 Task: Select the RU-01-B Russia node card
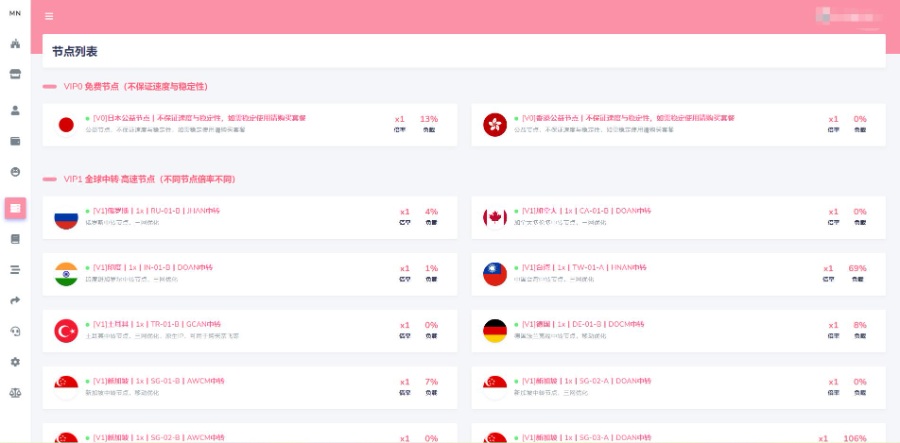coord(249,217)
